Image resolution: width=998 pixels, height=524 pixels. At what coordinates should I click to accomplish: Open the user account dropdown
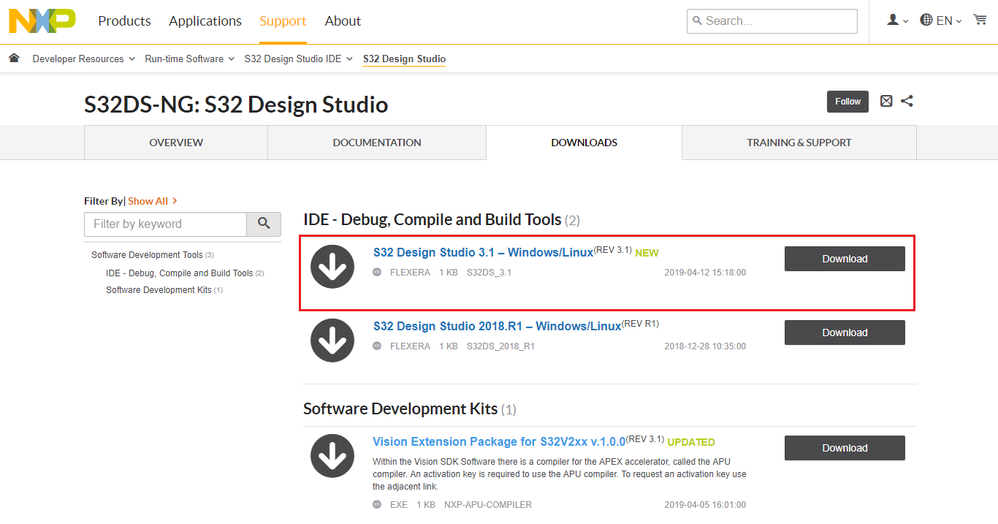[897, 20]
